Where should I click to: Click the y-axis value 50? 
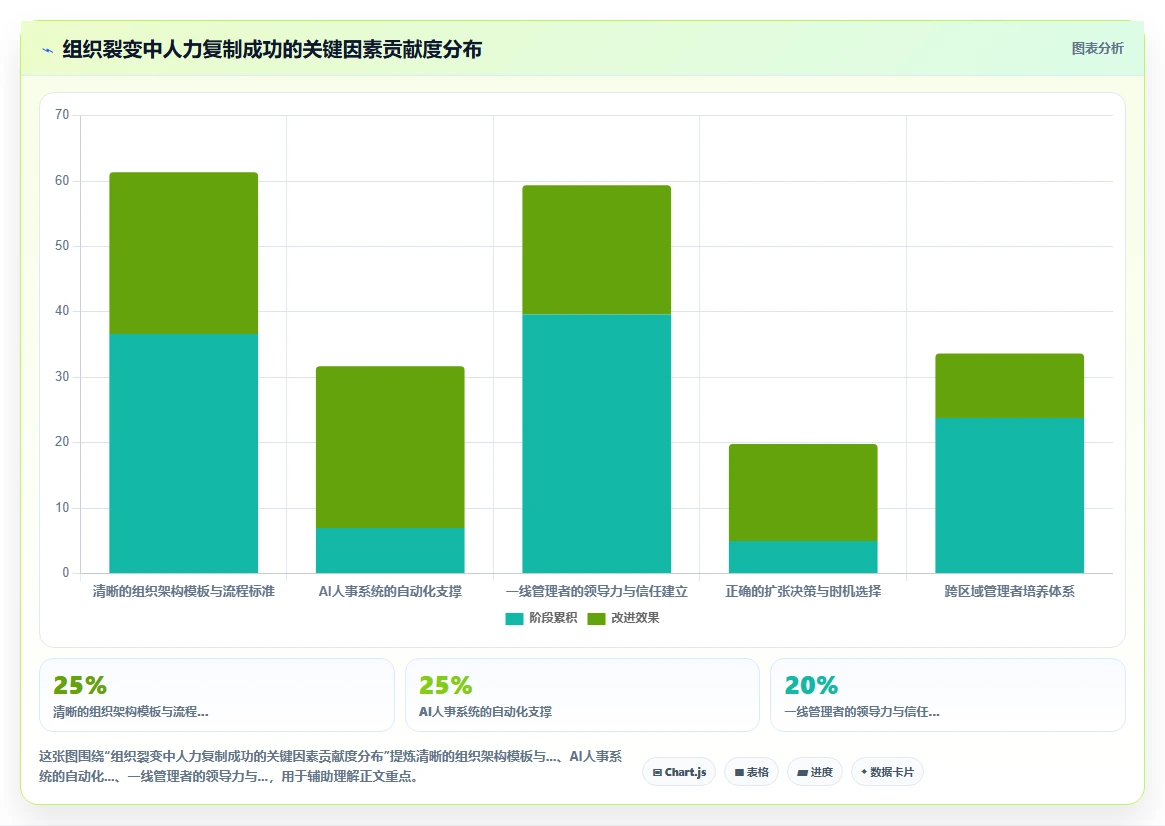pos(62,246)
